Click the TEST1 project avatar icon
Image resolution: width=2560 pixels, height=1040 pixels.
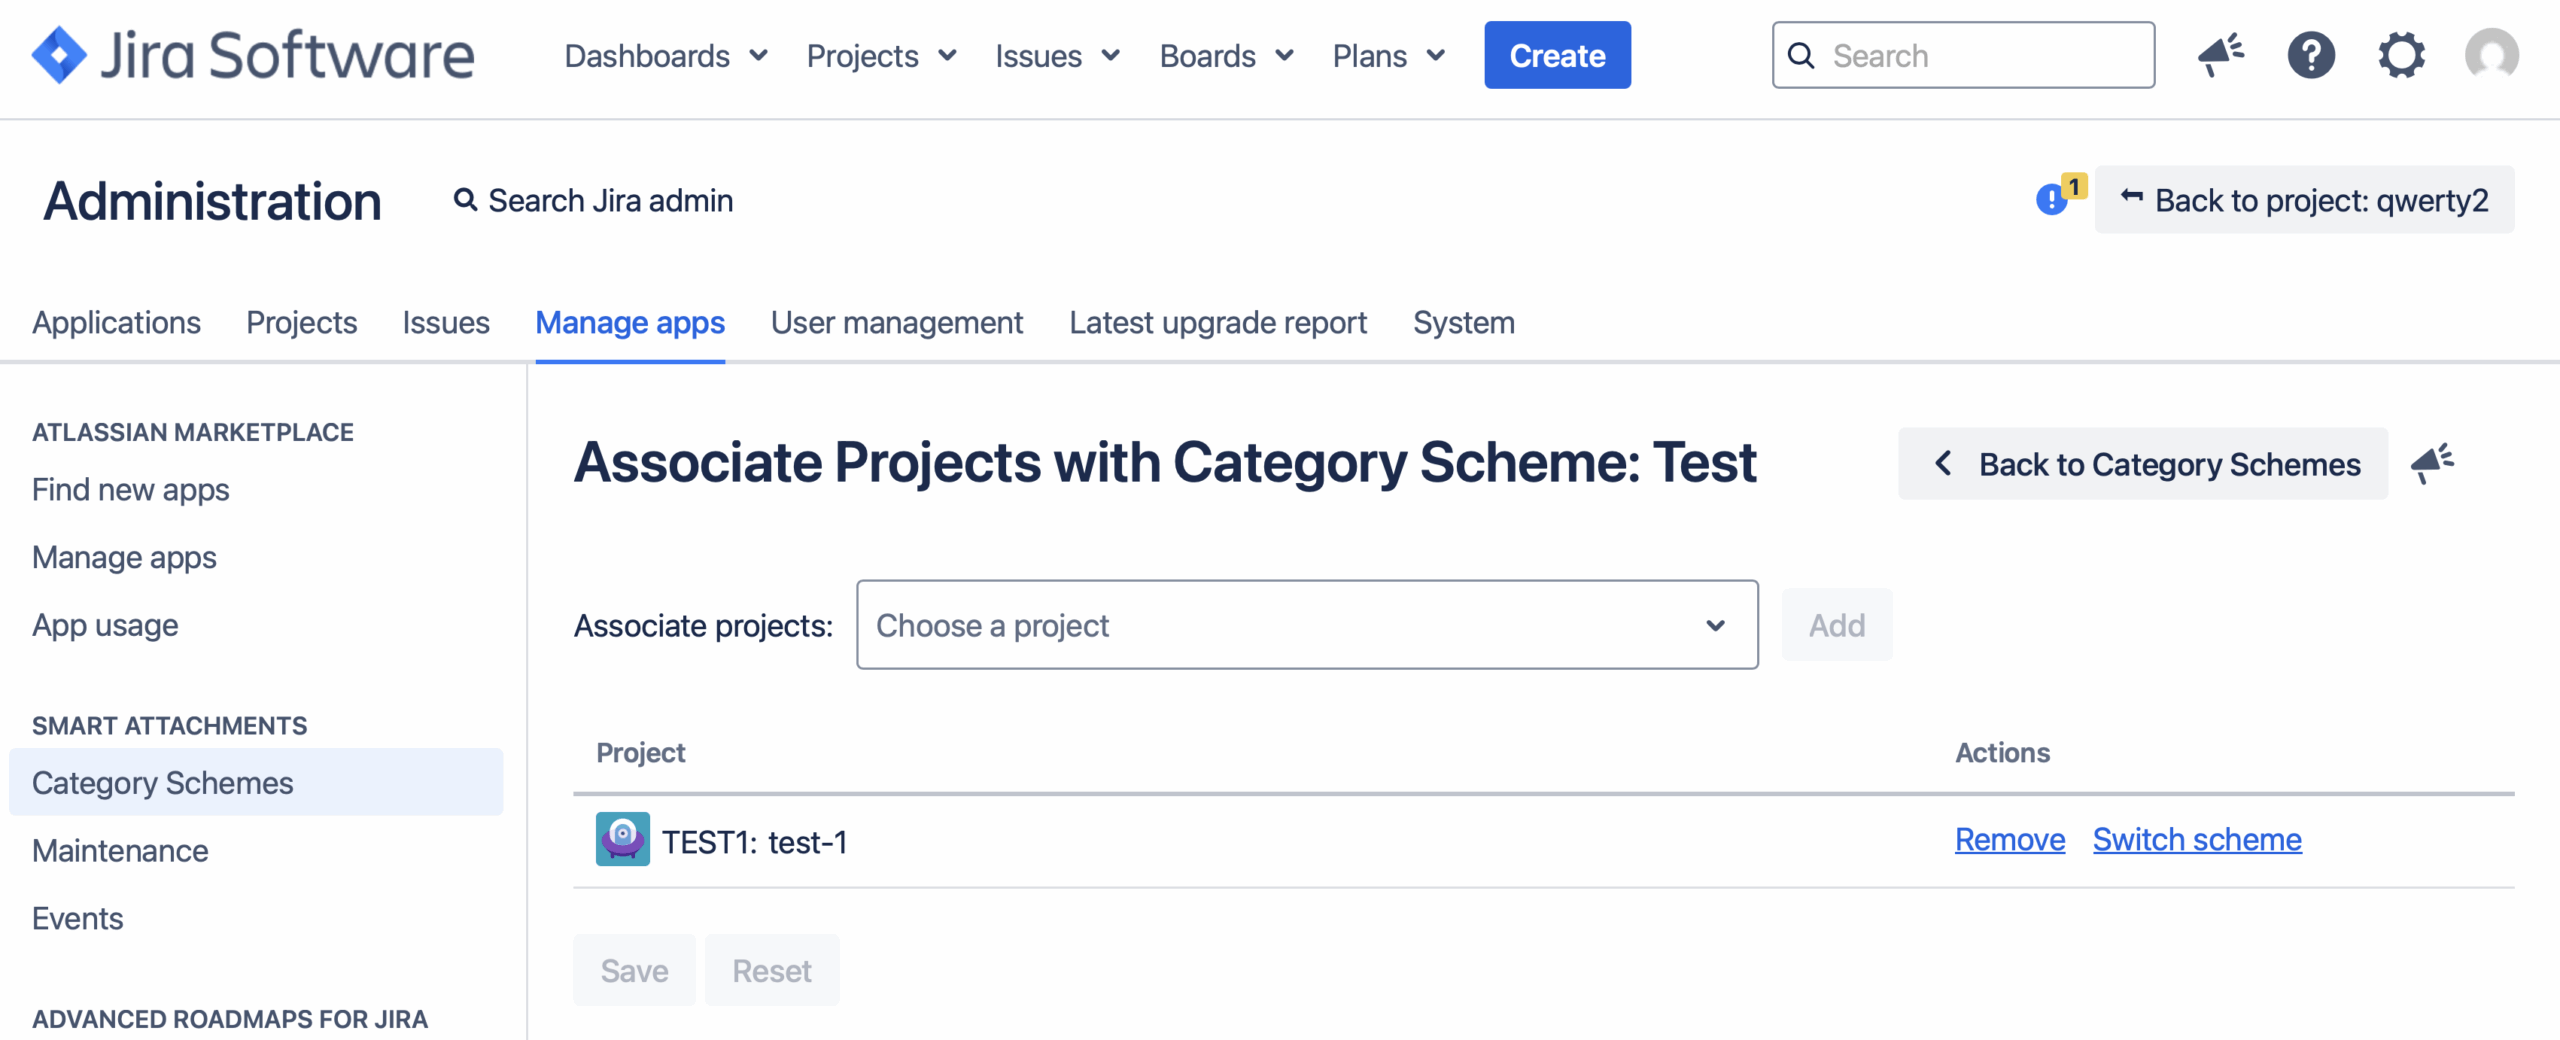(622, 840)
